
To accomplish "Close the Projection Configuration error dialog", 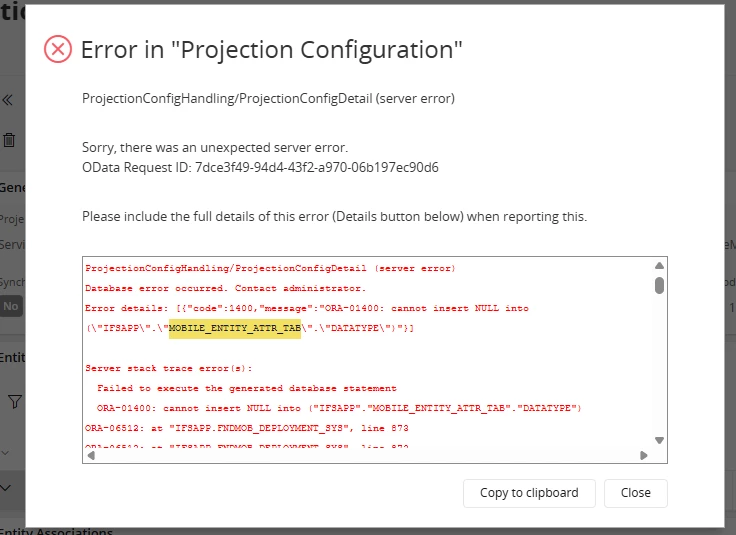I will tap(636, 493).
